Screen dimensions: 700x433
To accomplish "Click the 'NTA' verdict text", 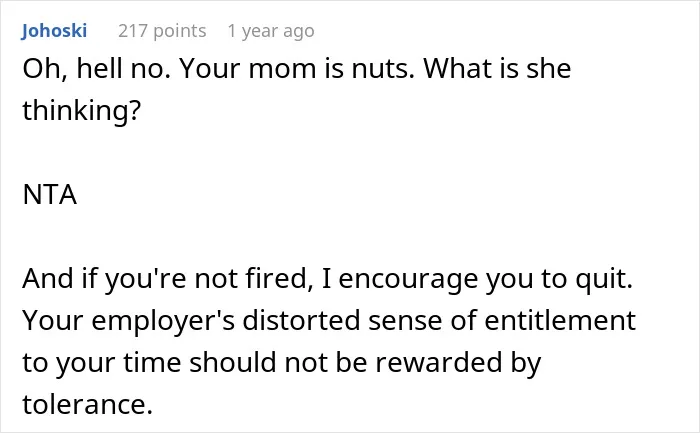I will click(x=50, y=195).
